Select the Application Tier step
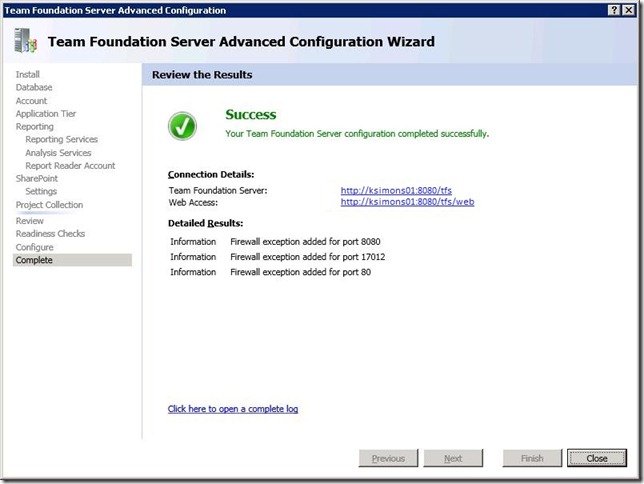The height and width of the screenshot is (484, 644). [x=46, y=114]
